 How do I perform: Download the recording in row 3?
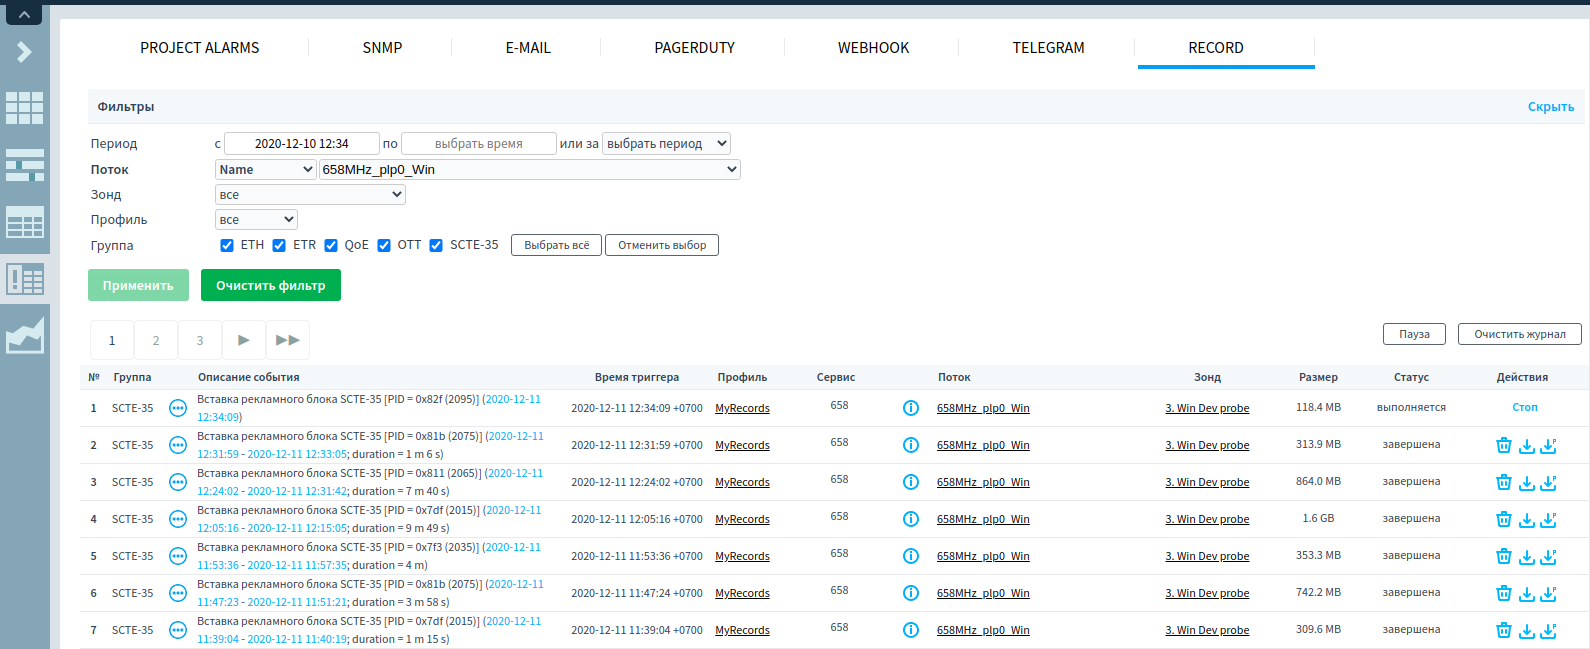[1526, 483]
